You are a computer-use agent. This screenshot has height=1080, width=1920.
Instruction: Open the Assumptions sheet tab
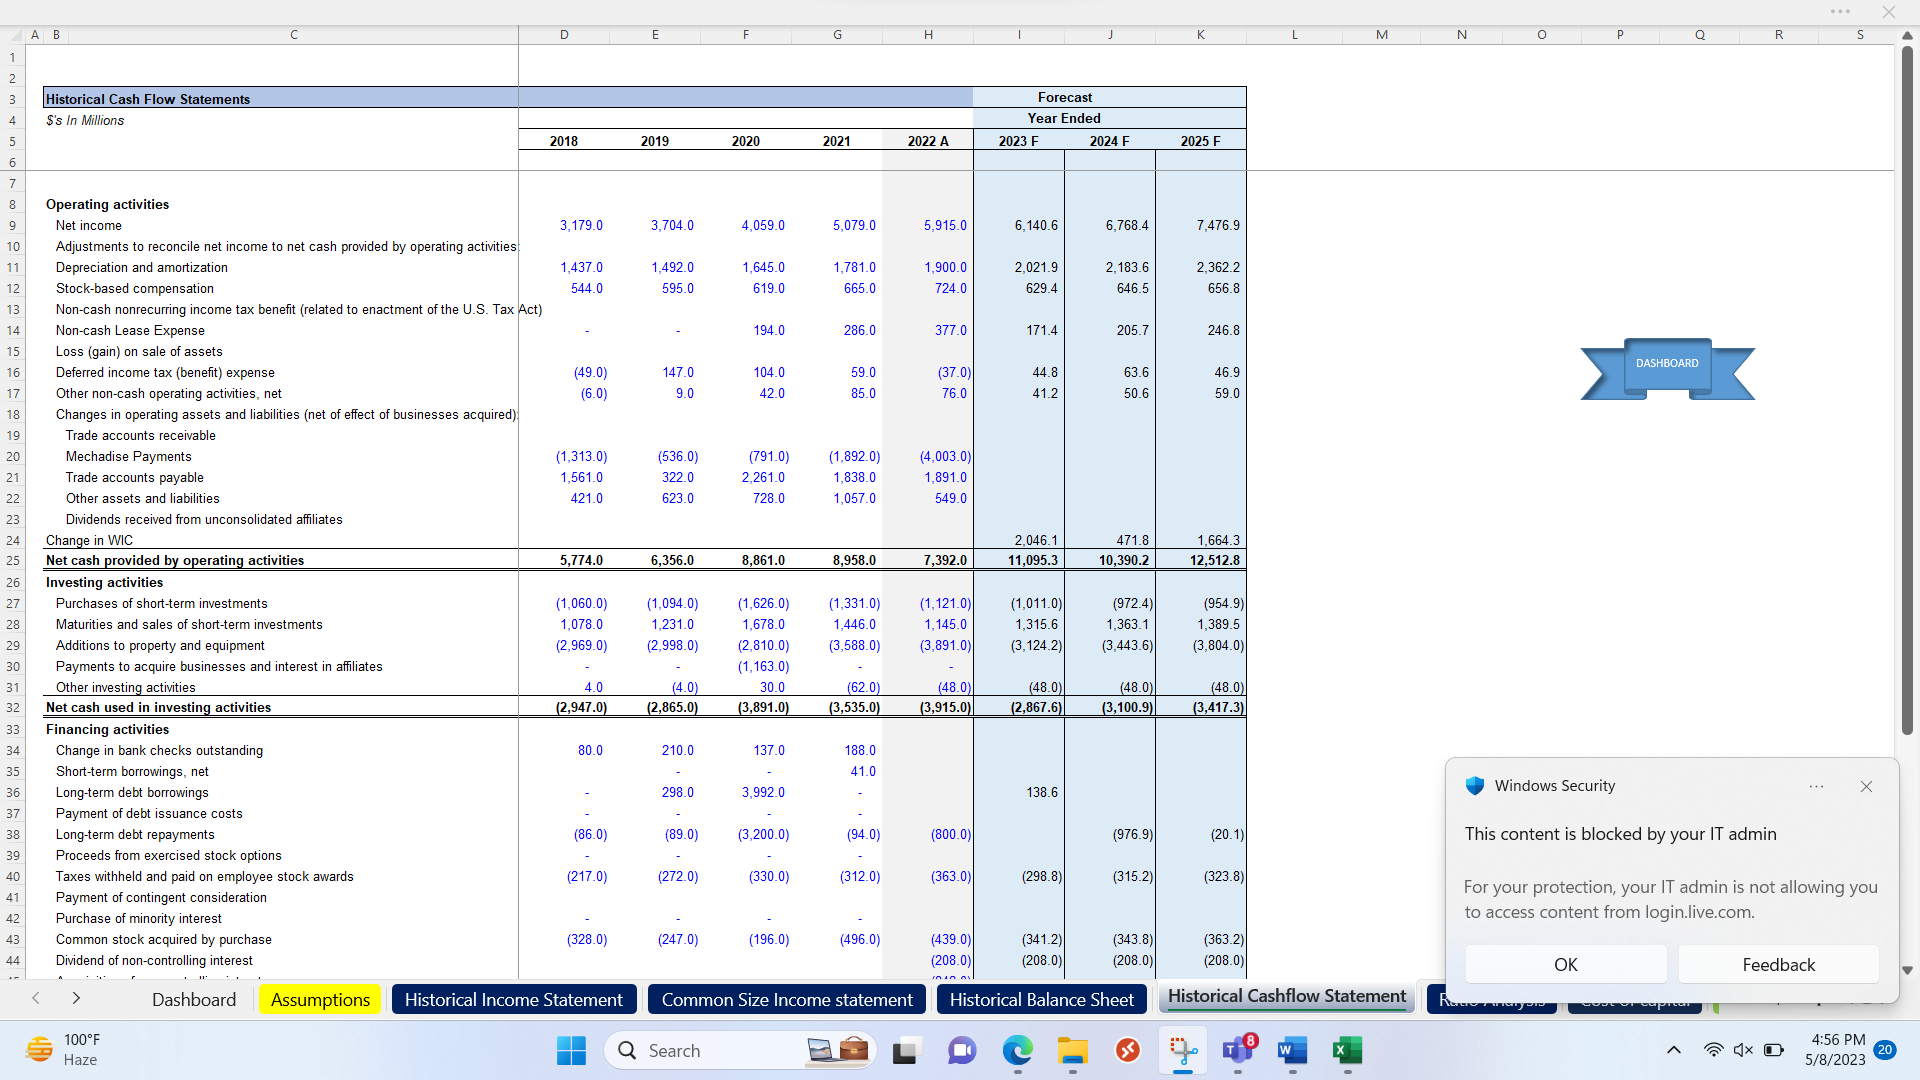tap(319, 999)
